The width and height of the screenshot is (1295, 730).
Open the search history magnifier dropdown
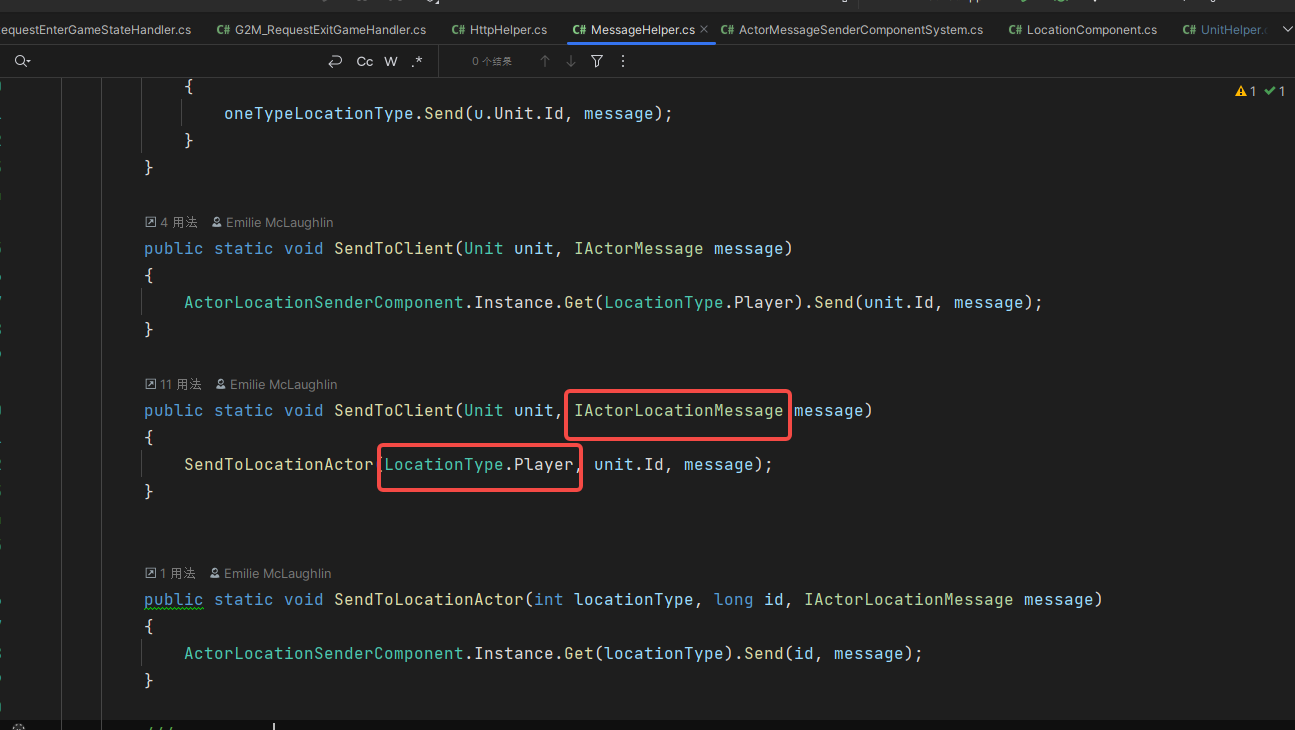pos(22,62)
